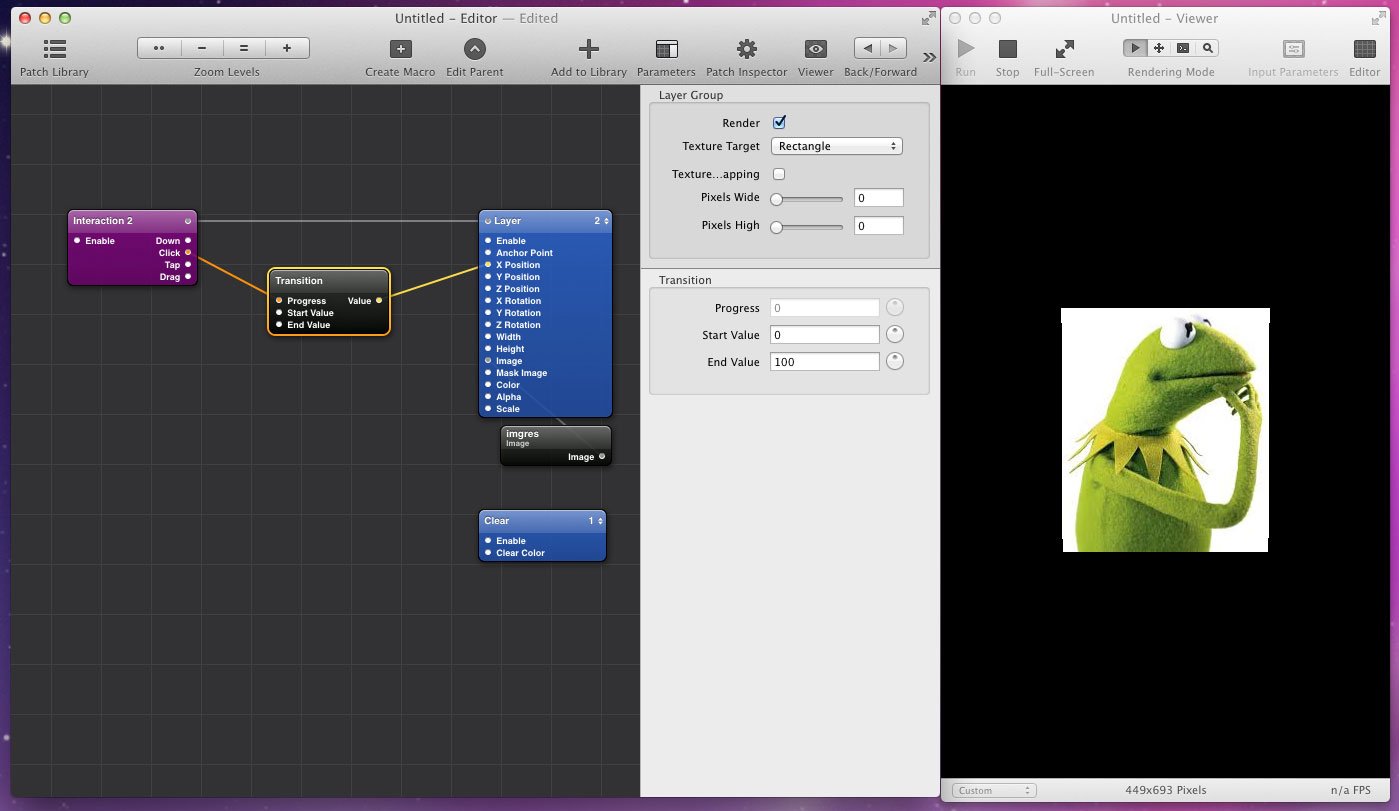
Task: Expand toolbar overflow double-chevron
Action: point(929,57)
